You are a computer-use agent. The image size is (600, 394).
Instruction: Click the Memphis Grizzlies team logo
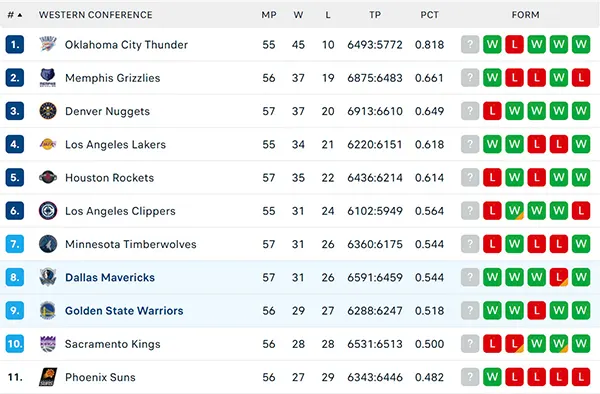click(x=48, y=78)
